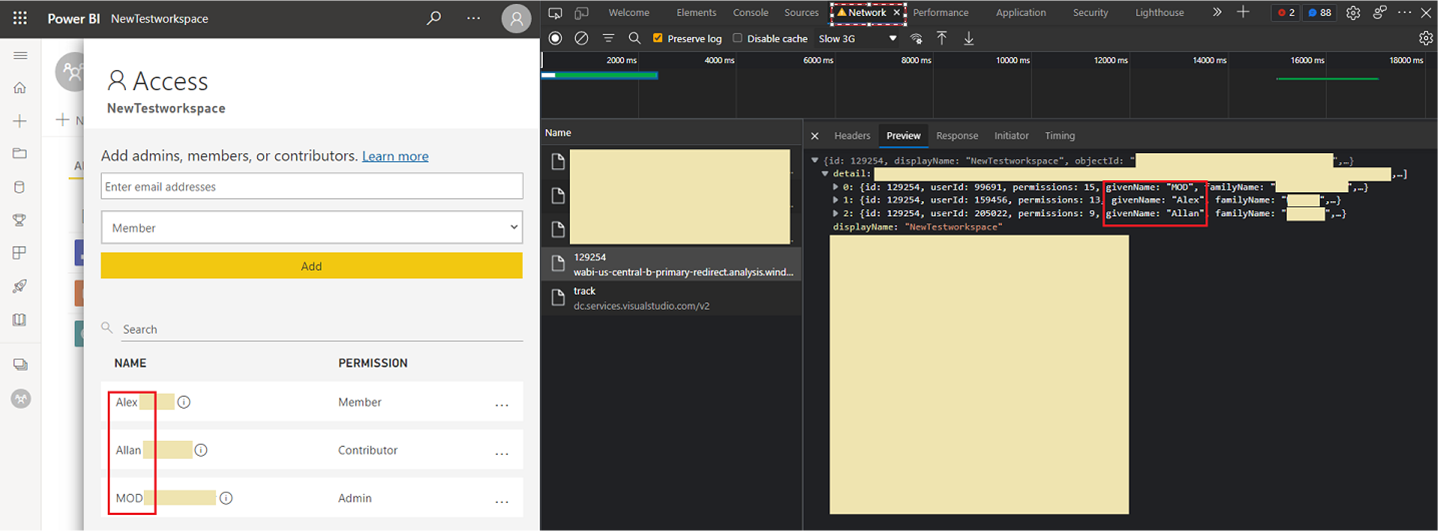Switch to the Elements tab
The image size is (1439, 531).
tap(696, 13)
